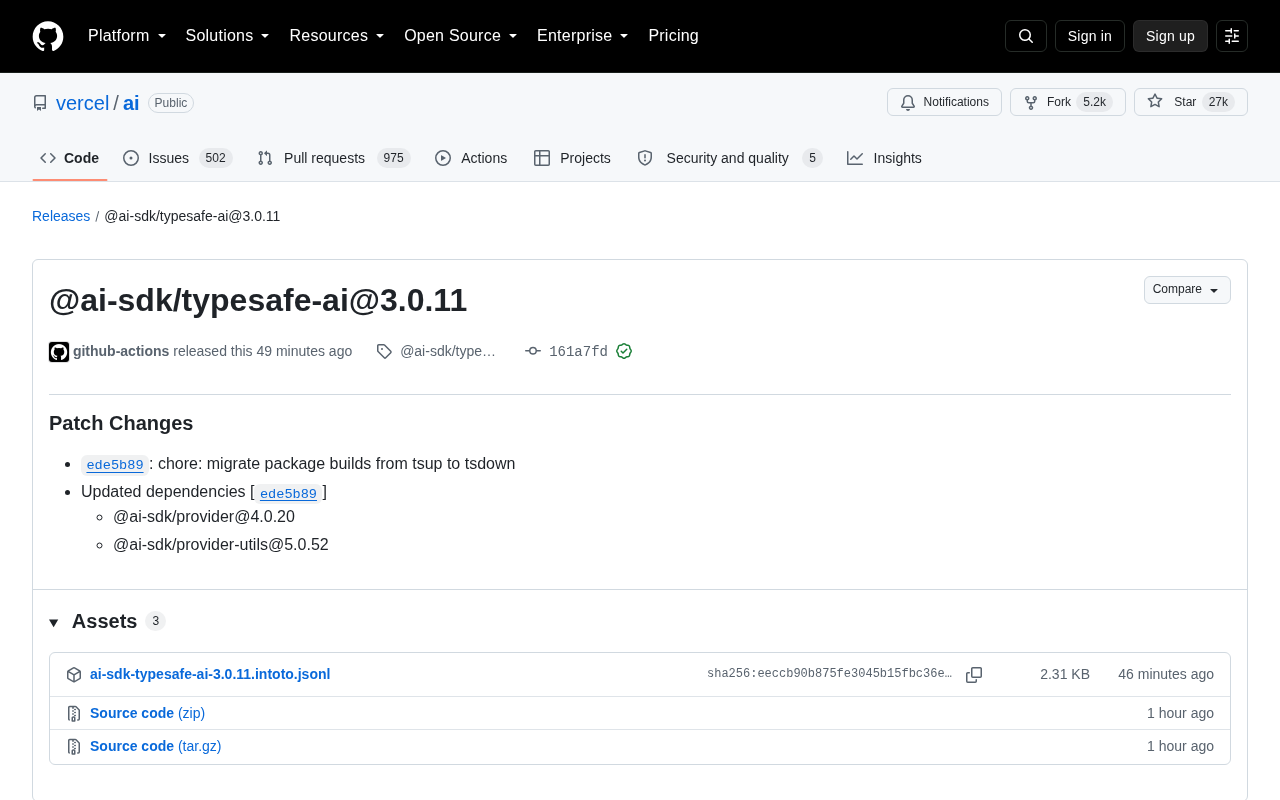Open the Pricing page
The width and height of the screenshot is (1280, 800).
pyautogui.click(x=674, y=36)
